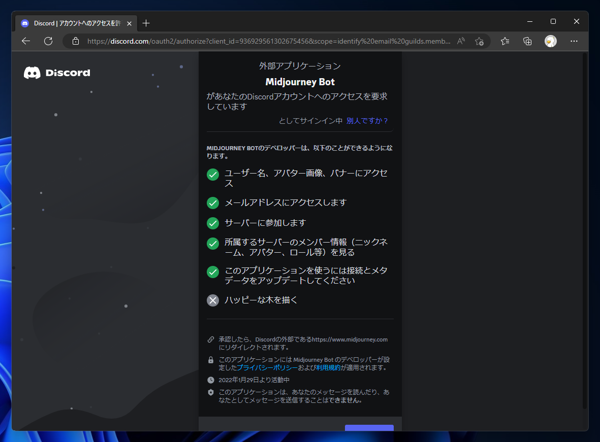Screen dimensions: 600x442
Task: Close the Discord browser tab
Action: pyautogui.click(x=129, y=23)
